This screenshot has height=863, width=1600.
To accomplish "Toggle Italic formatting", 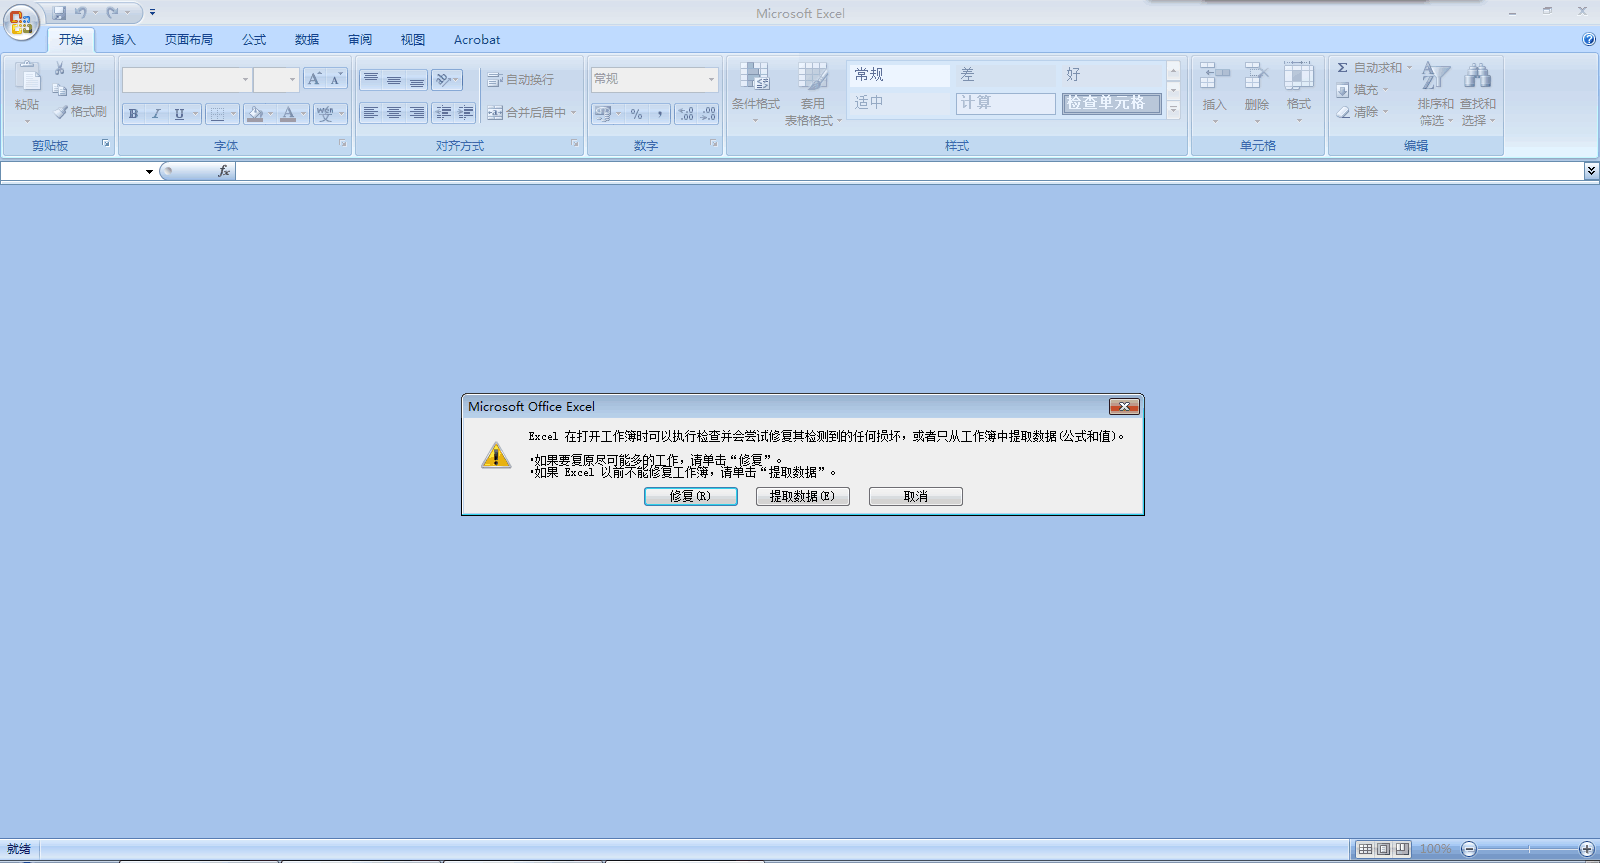I will 156,114.
